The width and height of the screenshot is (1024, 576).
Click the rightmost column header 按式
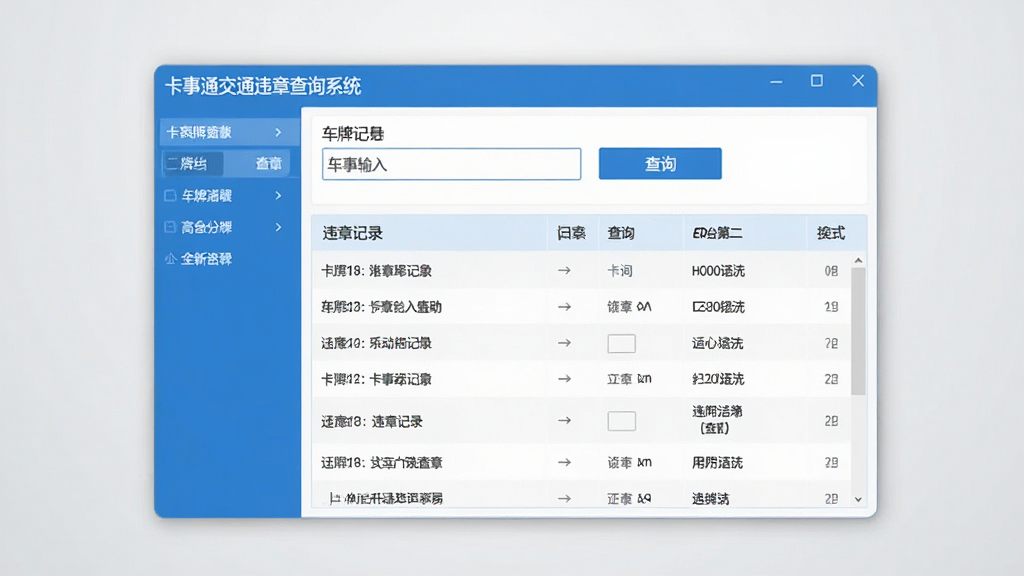[x=831, y=233]
